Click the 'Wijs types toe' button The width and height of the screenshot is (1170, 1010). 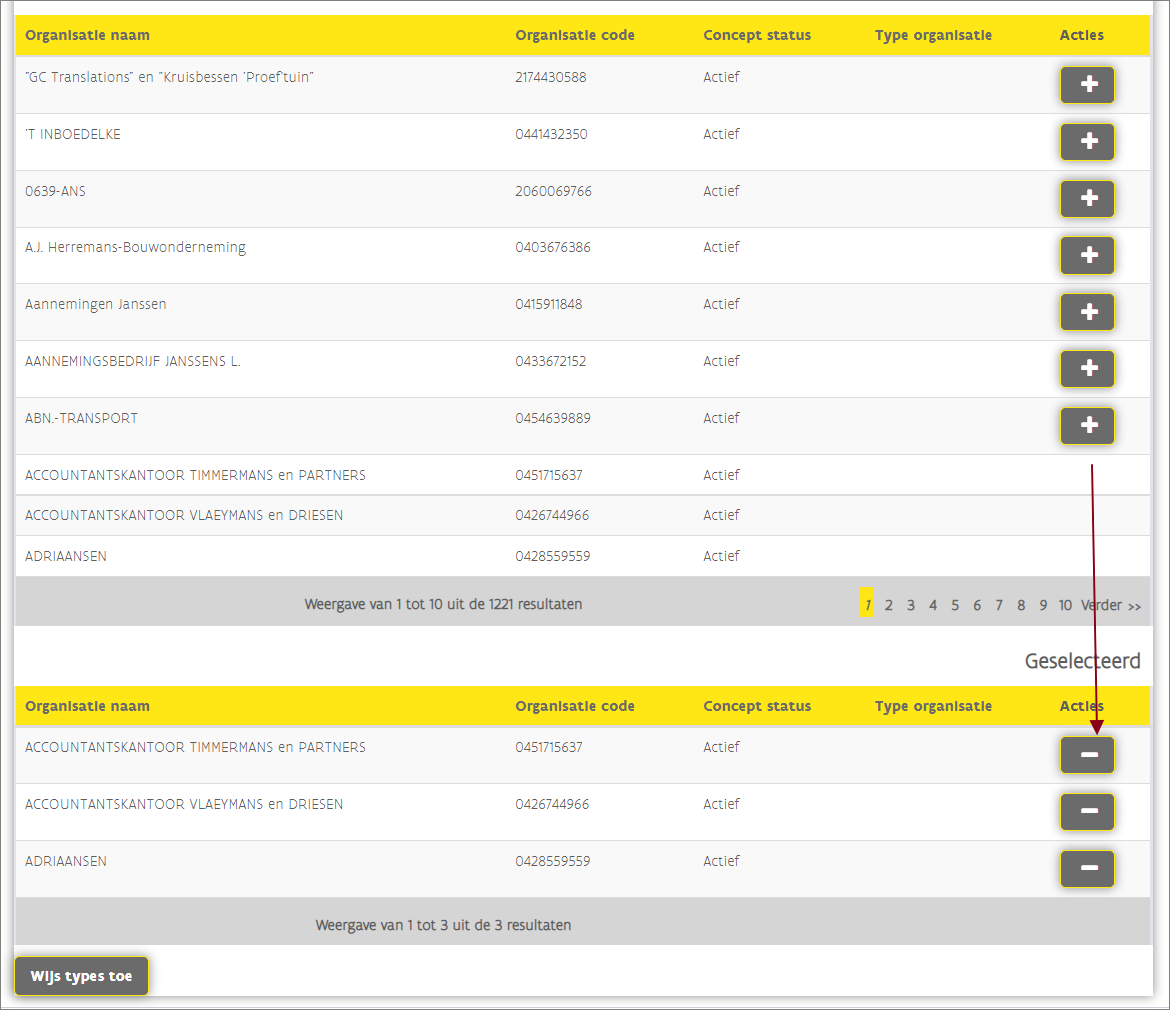(81, 976)
